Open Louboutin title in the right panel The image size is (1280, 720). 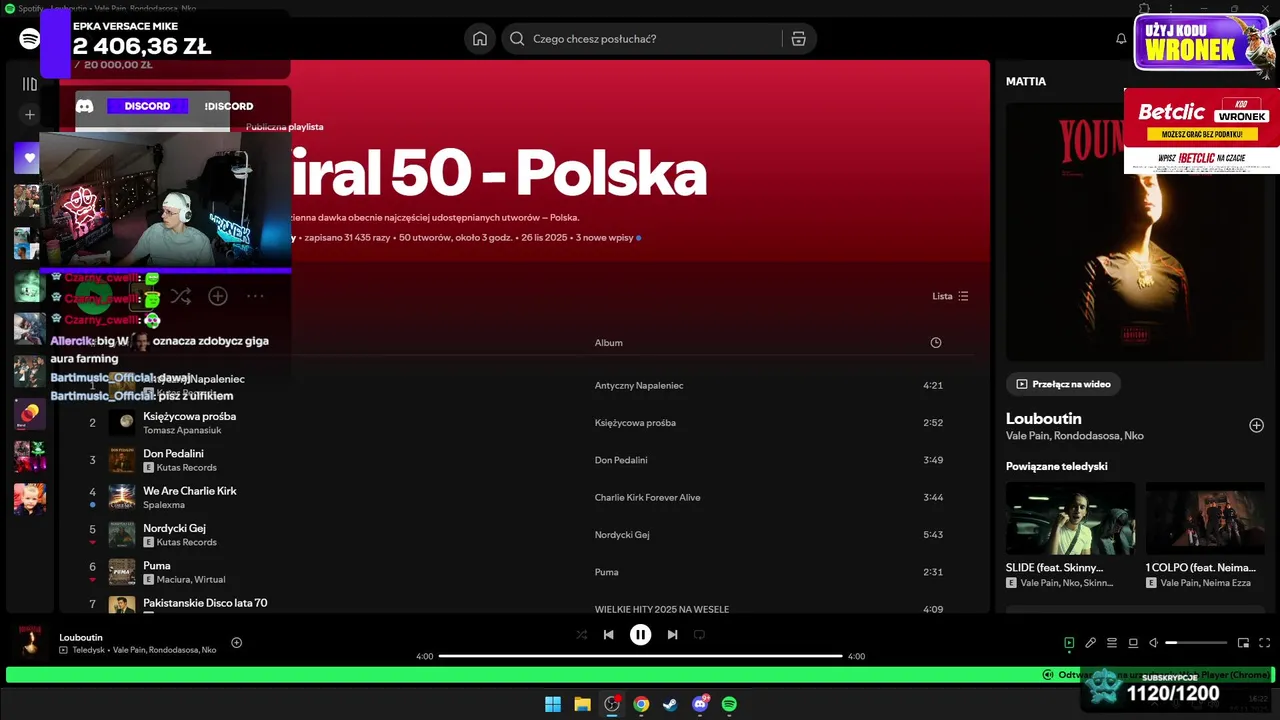tap(1044, 418)
